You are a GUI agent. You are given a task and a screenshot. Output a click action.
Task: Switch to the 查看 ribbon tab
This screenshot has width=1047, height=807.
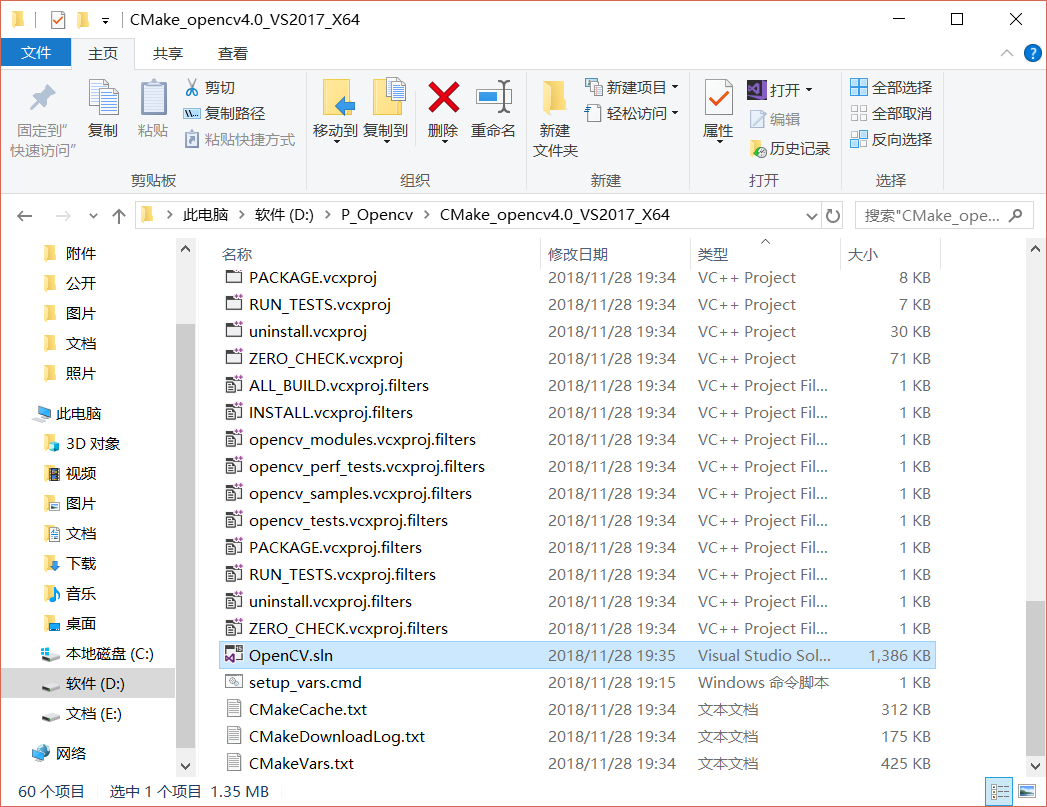(x=232, y=52)
